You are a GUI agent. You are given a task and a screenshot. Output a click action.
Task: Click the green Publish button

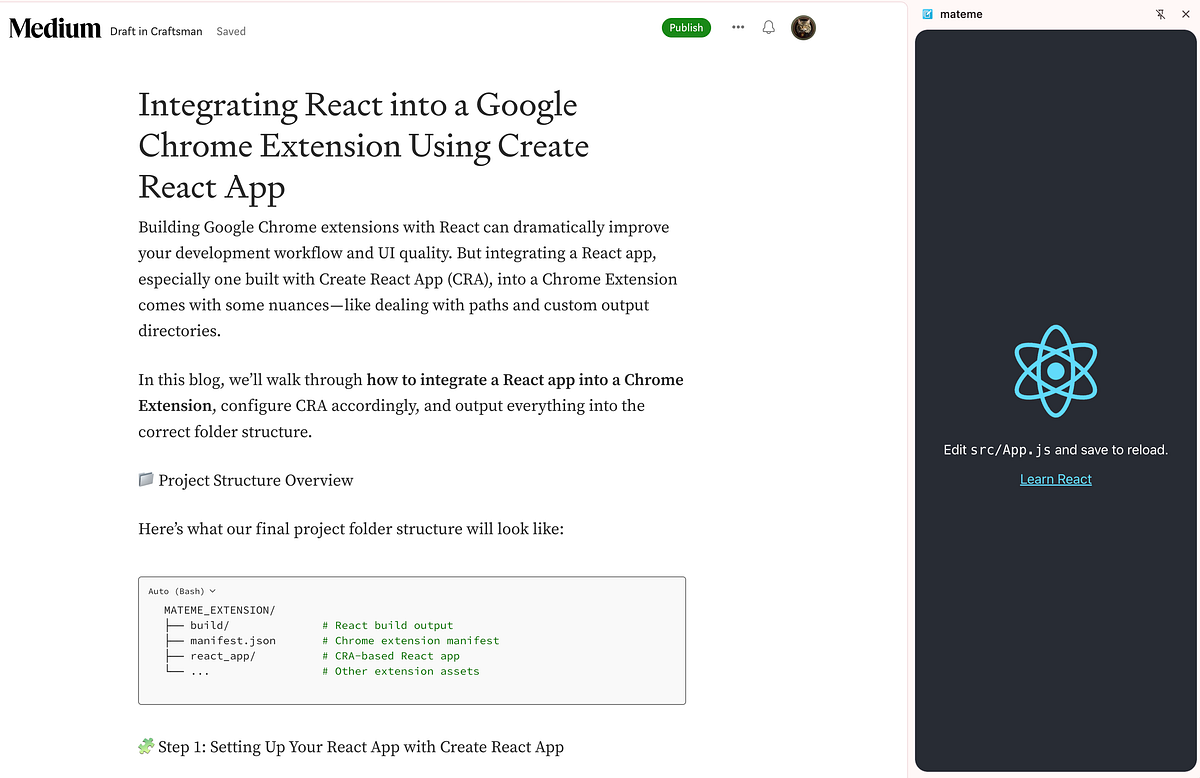pos(686,27)
